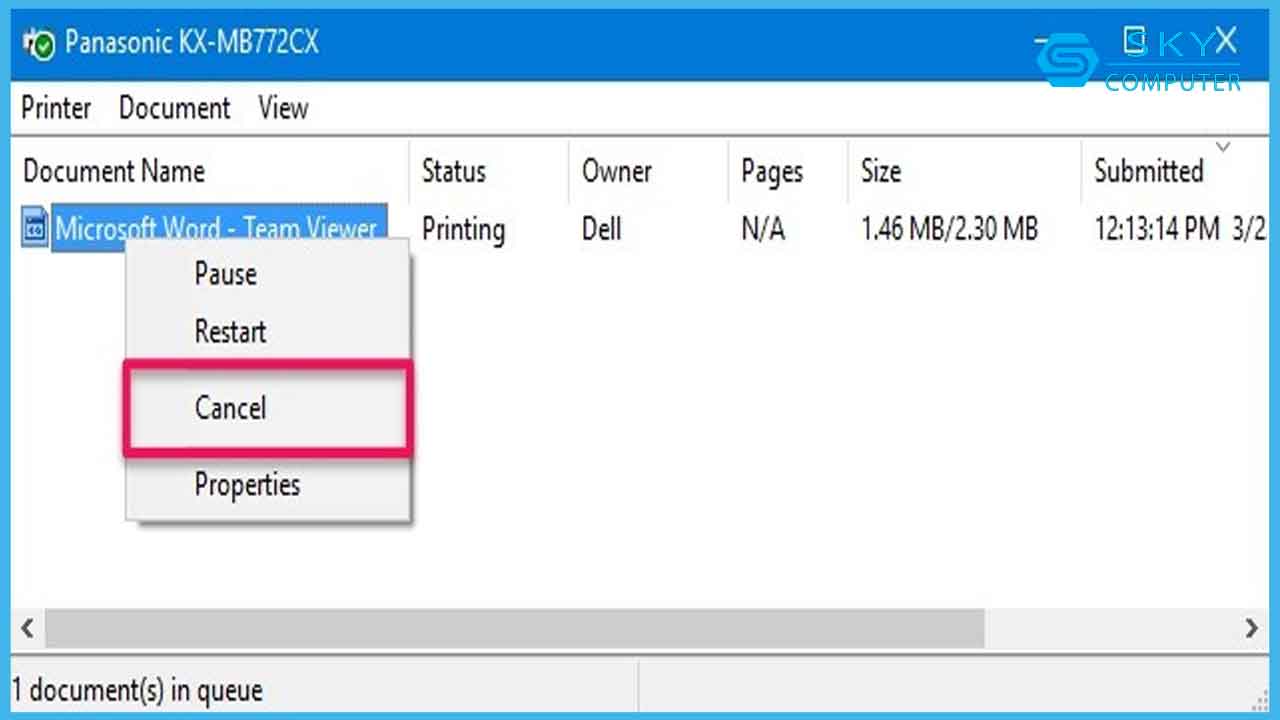Sort by Submitted column header
The height and width of the screenshot is (720, 1280).
coord(1148,171)
